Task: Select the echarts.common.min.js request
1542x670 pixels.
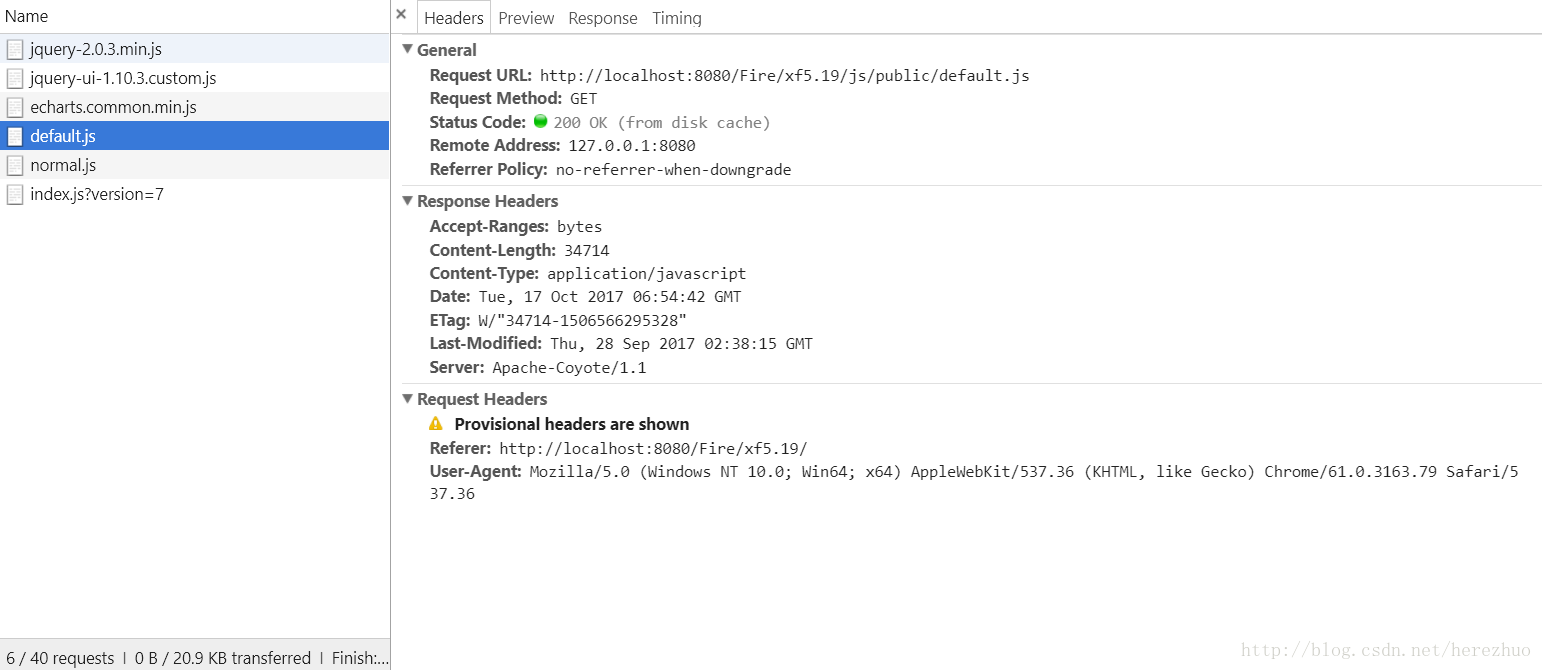Action: (195, 107)
